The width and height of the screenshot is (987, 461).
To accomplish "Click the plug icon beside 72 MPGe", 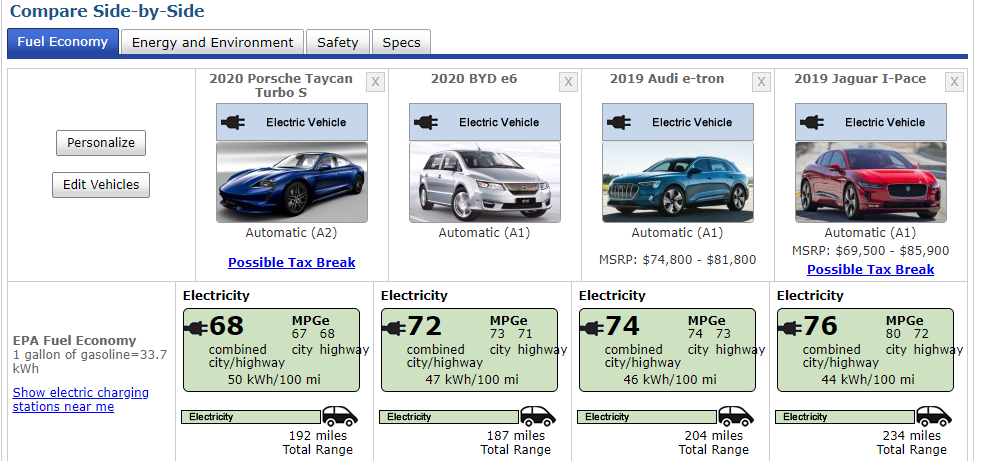I will [x=394, y=328].
